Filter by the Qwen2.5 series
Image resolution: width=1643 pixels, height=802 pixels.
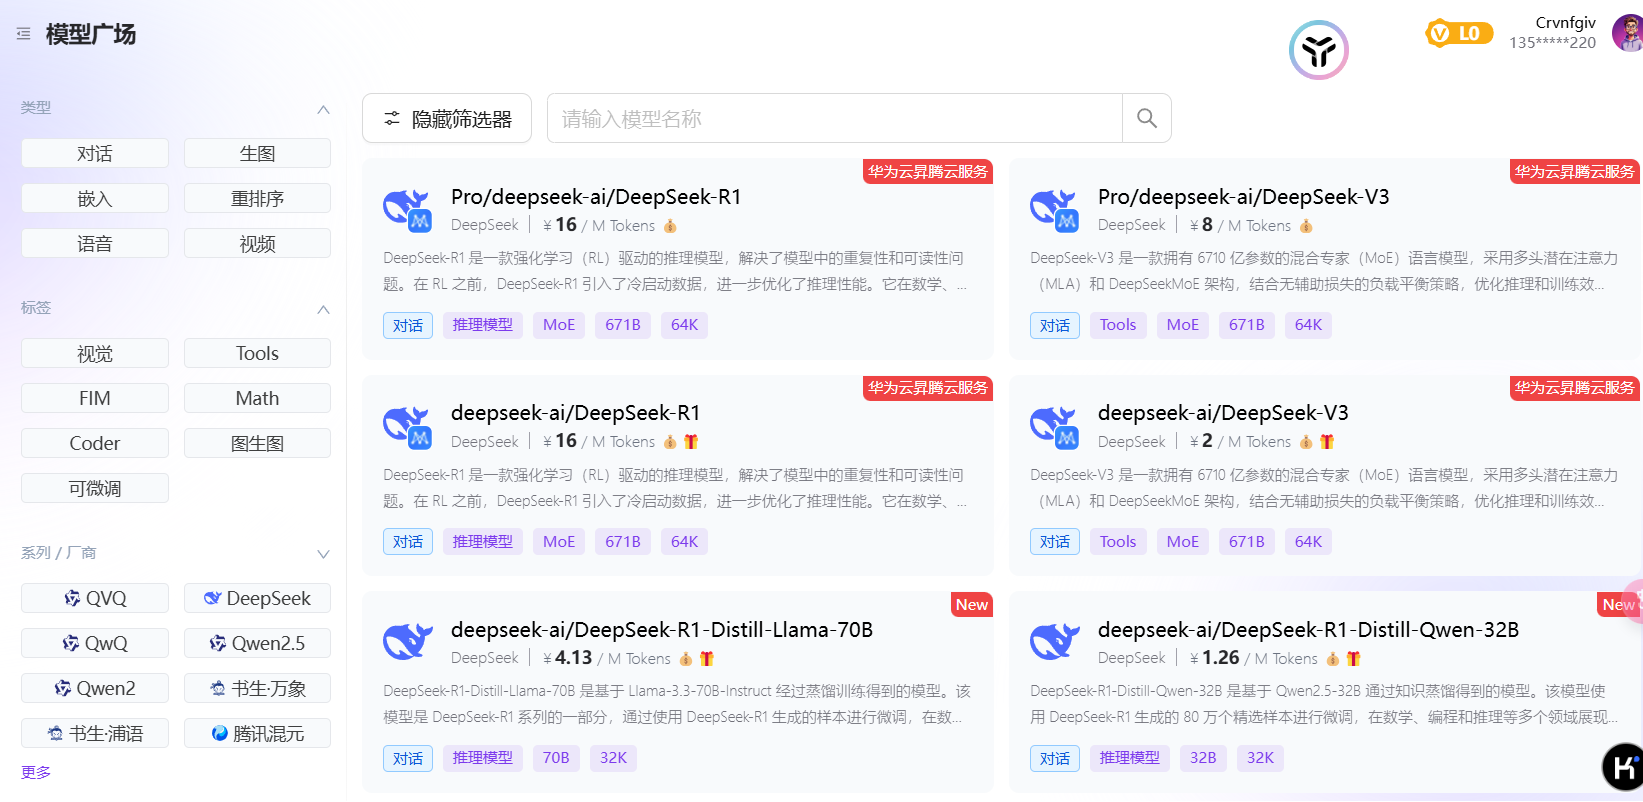coord(257,643)
